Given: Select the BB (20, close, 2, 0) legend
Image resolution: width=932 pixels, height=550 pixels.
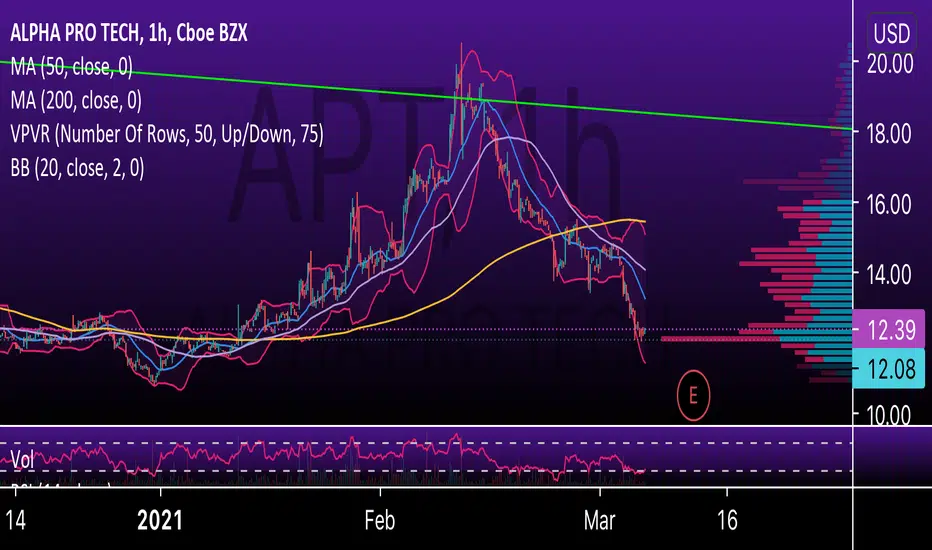Looking at the screenshot, I should click(x=77, y=168).
